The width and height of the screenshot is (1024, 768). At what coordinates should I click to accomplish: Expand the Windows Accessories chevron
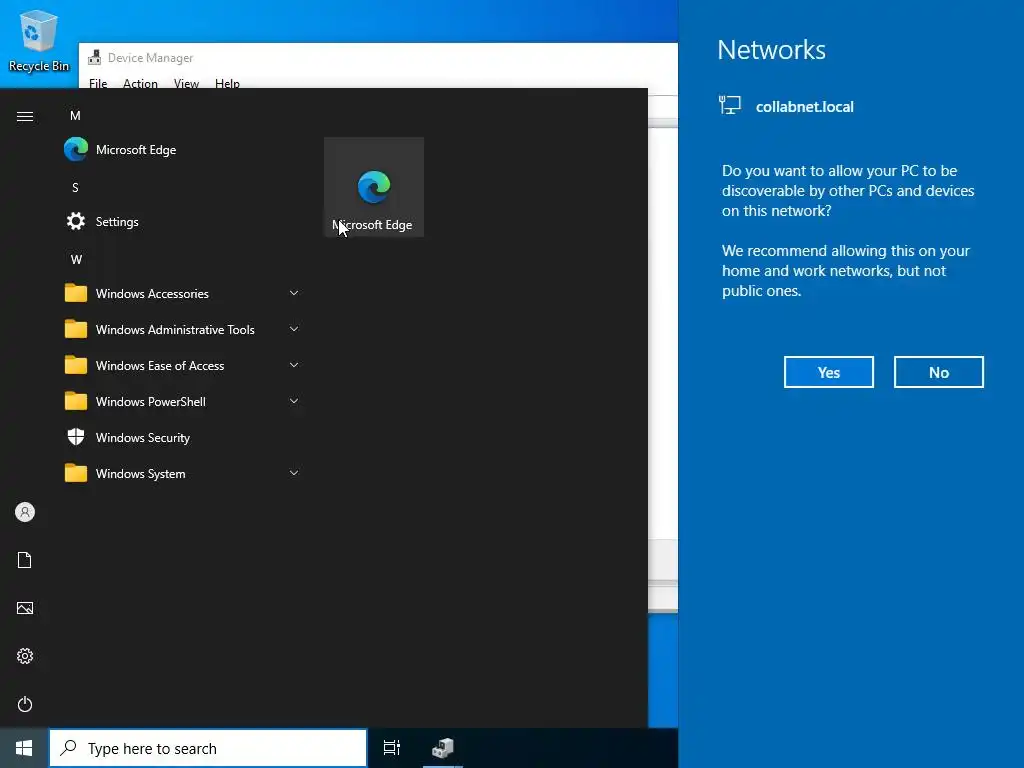[x=294, y=293]
